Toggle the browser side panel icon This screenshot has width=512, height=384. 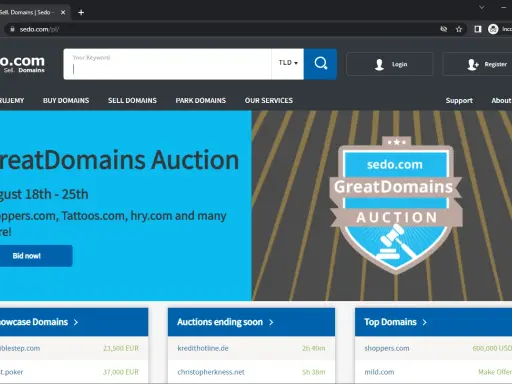478,29
